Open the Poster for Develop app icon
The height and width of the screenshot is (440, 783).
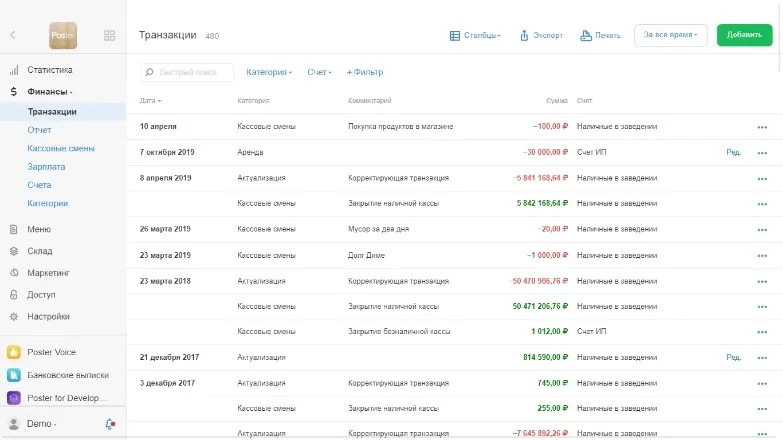14,398
